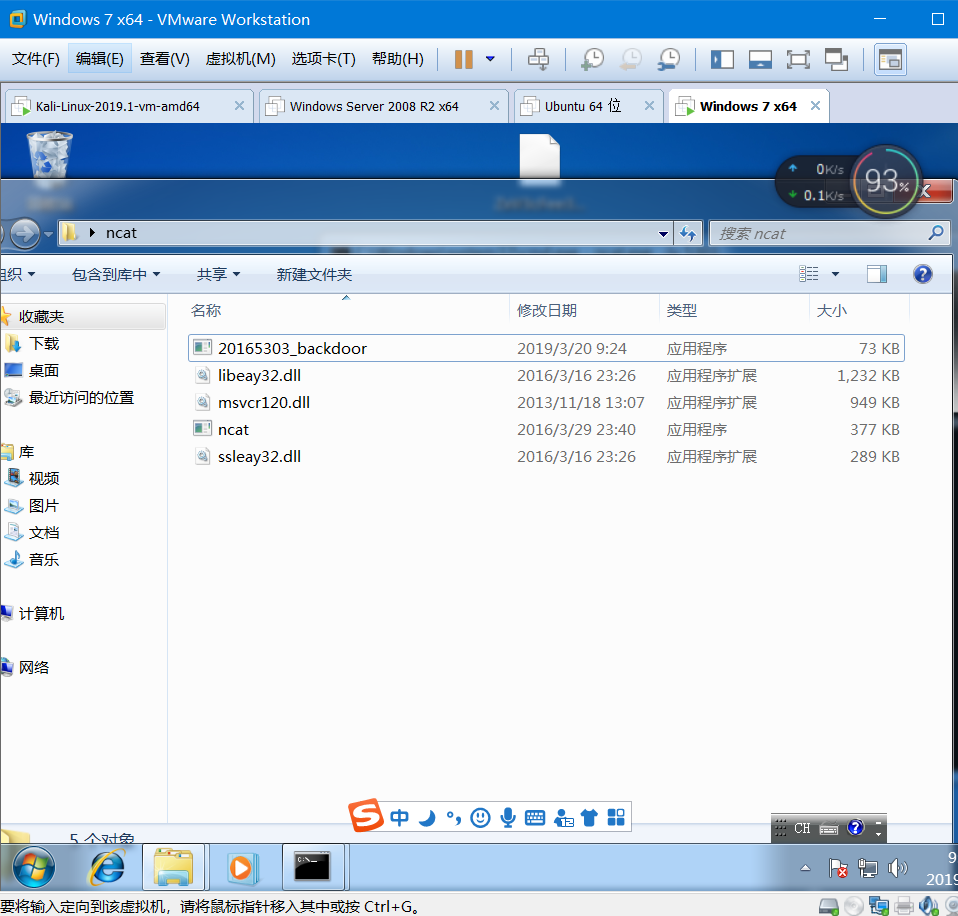Click the 新建文件夹 button

pos(314,274)
